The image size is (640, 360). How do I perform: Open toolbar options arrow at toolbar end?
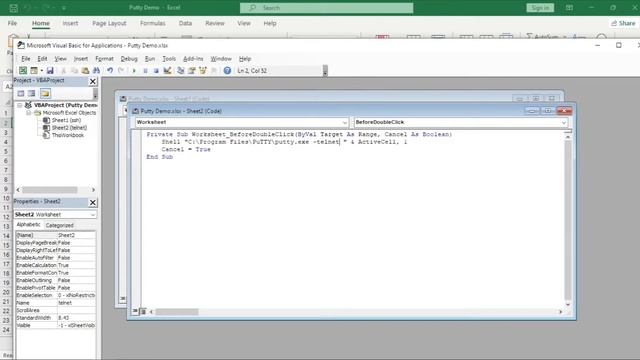point(325,71)
